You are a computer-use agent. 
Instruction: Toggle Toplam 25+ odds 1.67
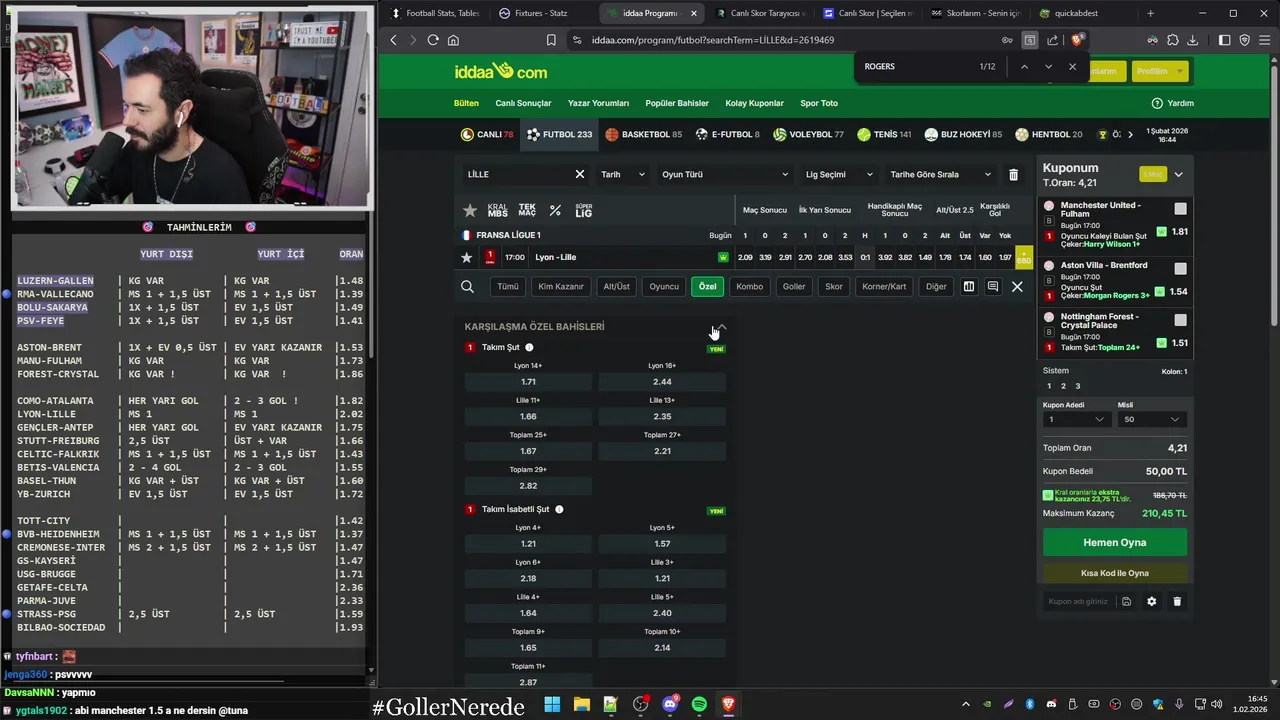[528, 451]
